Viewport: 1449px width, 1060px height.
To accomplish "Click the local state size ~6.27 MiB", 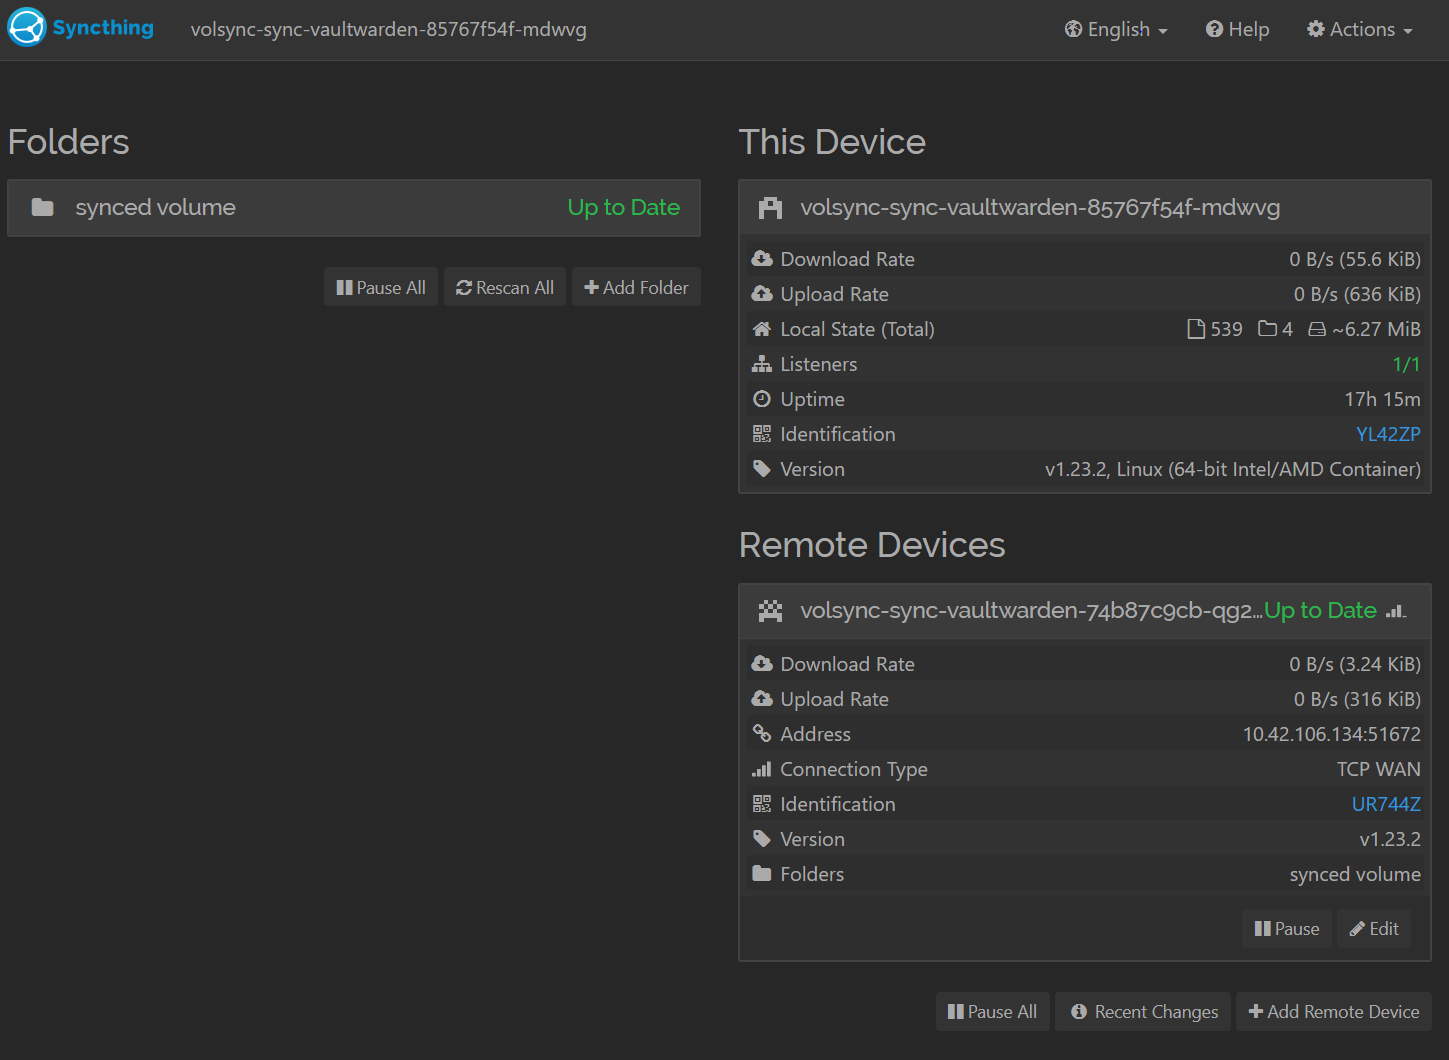I will (1376, 329).
